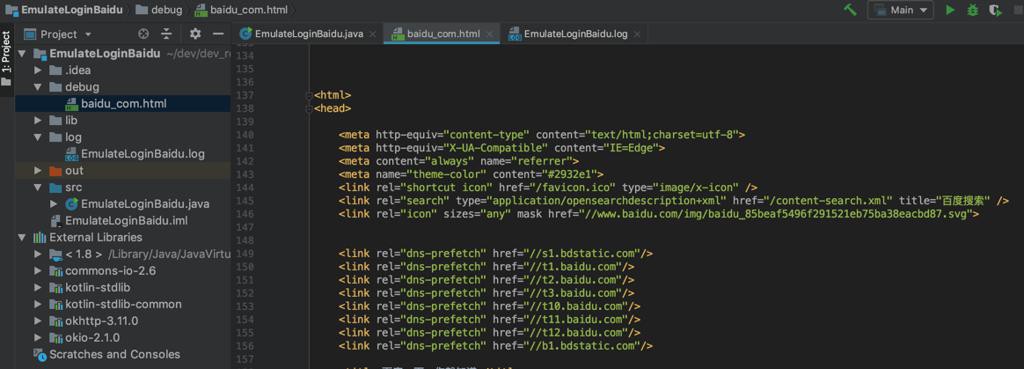Hide the Project panel minus icon
Screen dimensions: 1024x369
218,34
